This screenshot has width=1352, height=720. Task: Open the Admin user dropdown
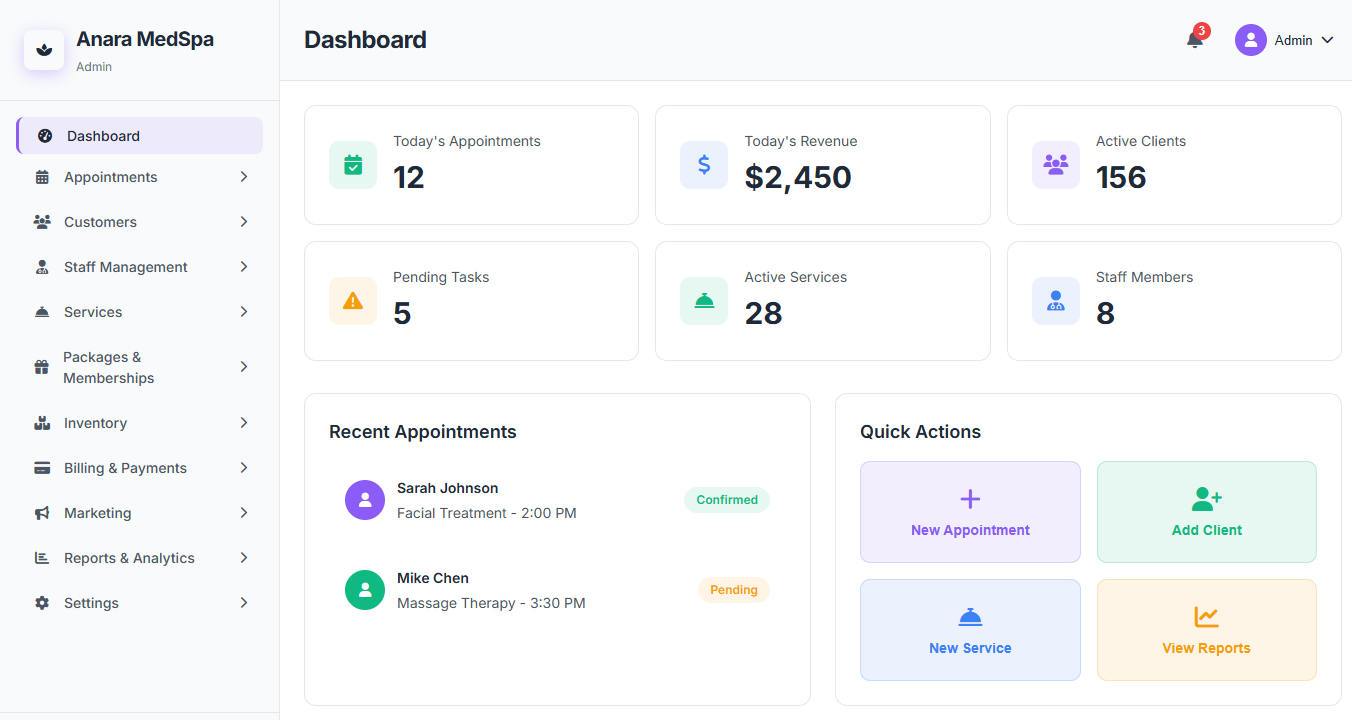click(x=1285, y=40)
